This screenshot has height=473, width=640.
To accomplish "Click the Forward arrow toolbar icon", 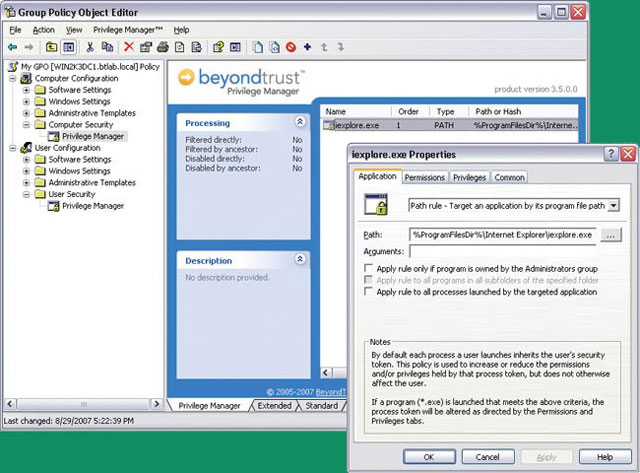I will 29,47.
